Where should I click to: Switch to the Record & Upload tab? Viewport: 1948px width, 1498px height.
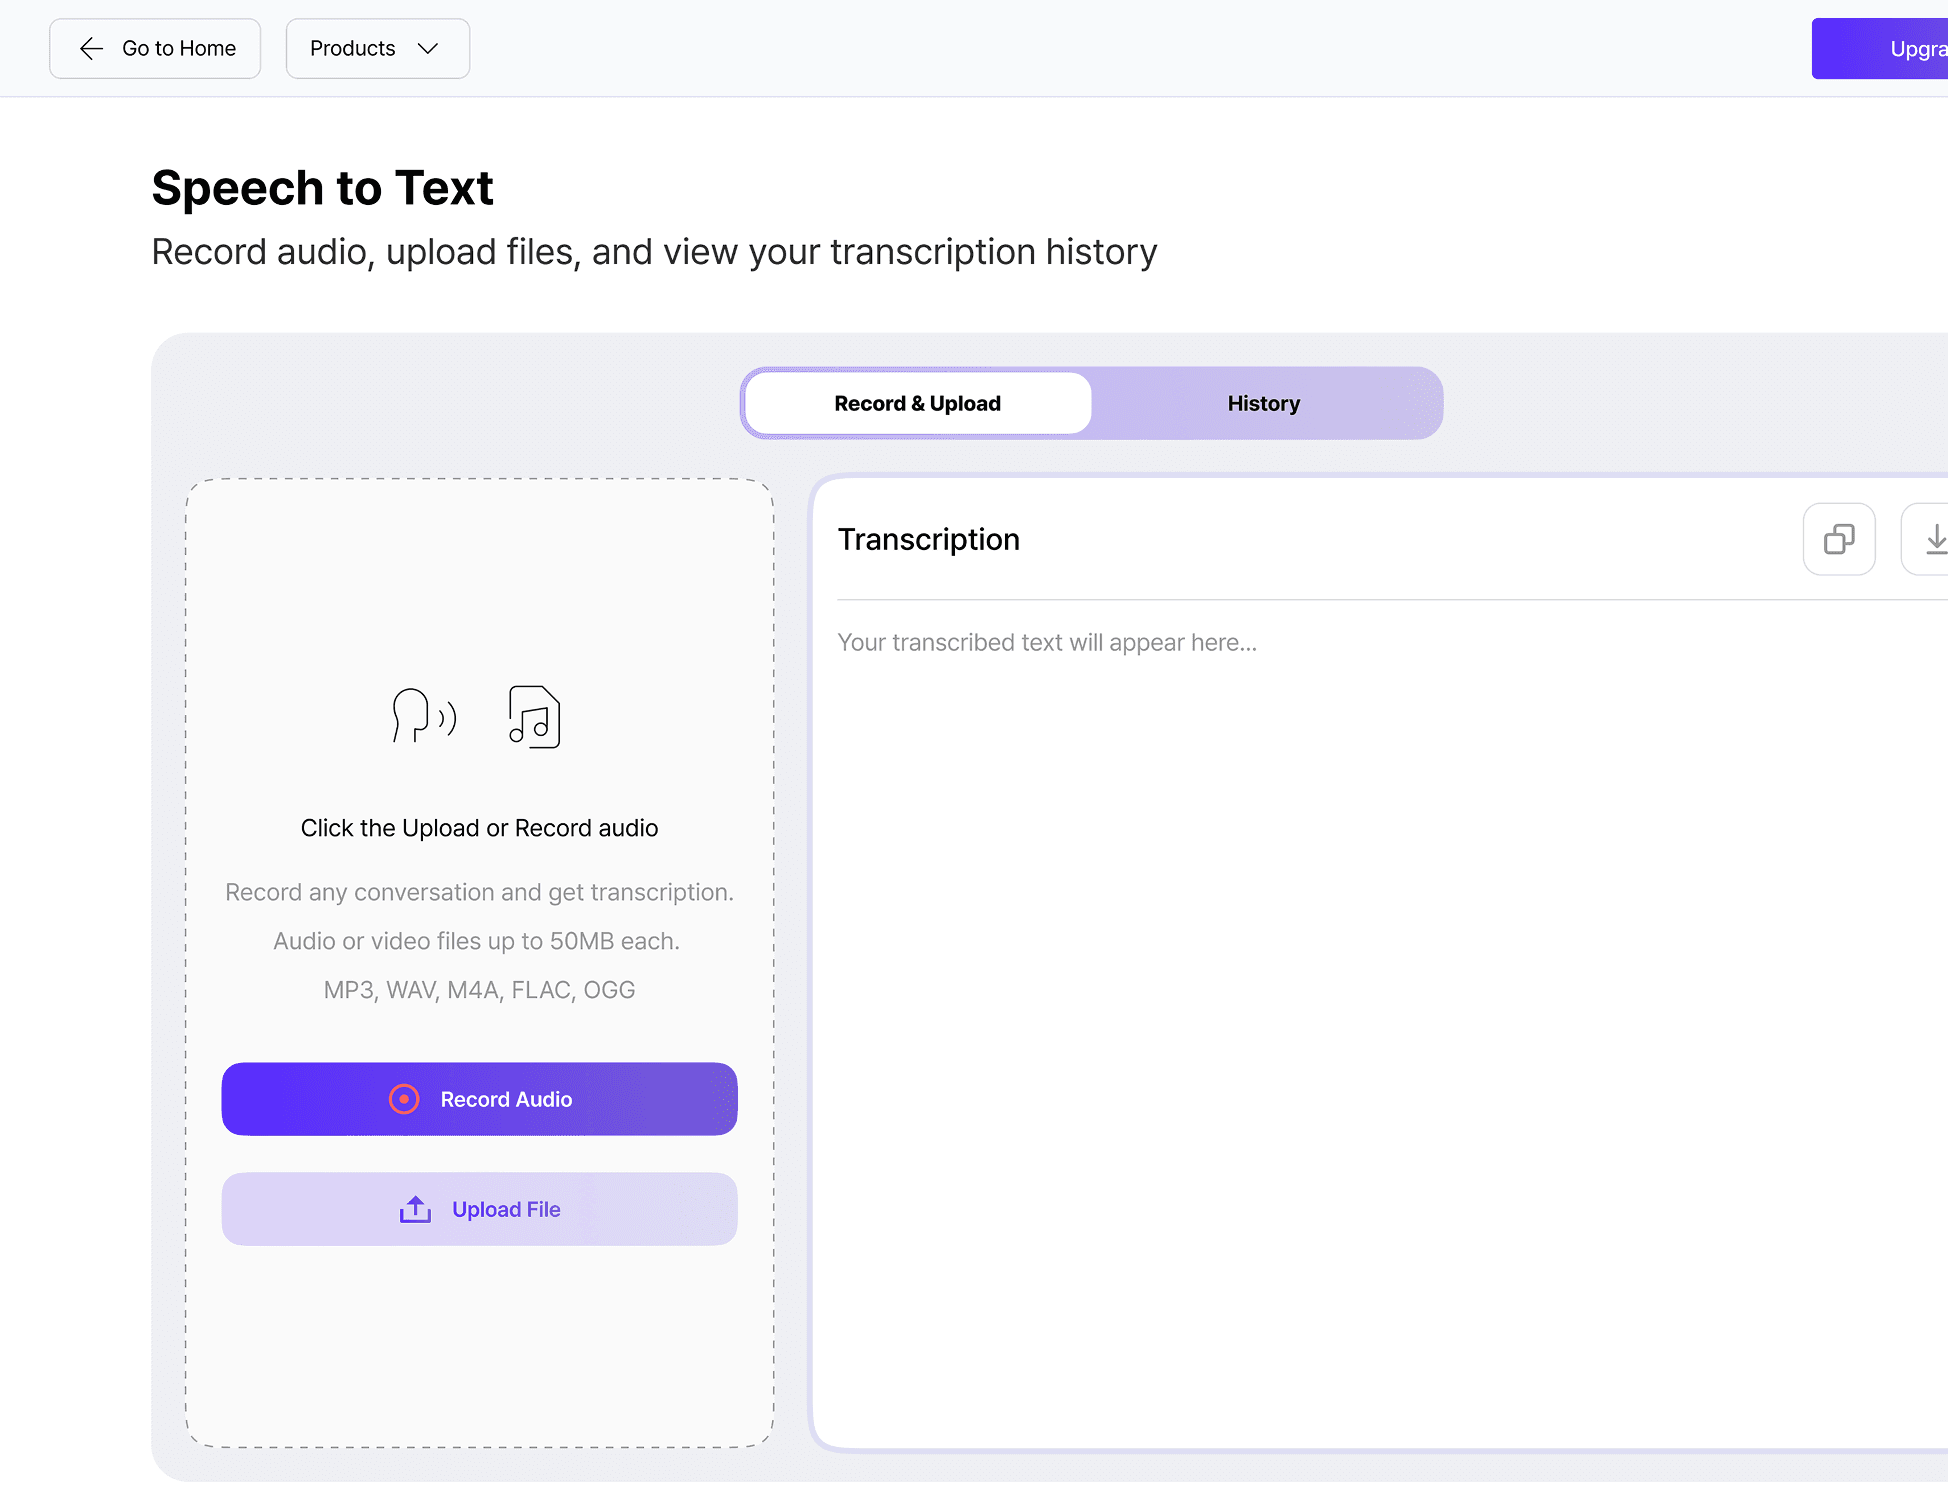(917, 403)
